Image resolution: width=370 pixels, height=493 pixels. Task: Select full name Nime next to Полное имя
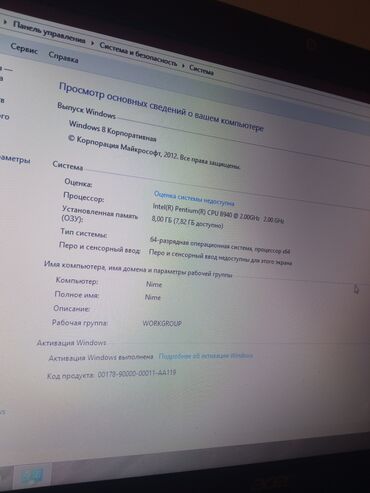click(x=153, y=297)
